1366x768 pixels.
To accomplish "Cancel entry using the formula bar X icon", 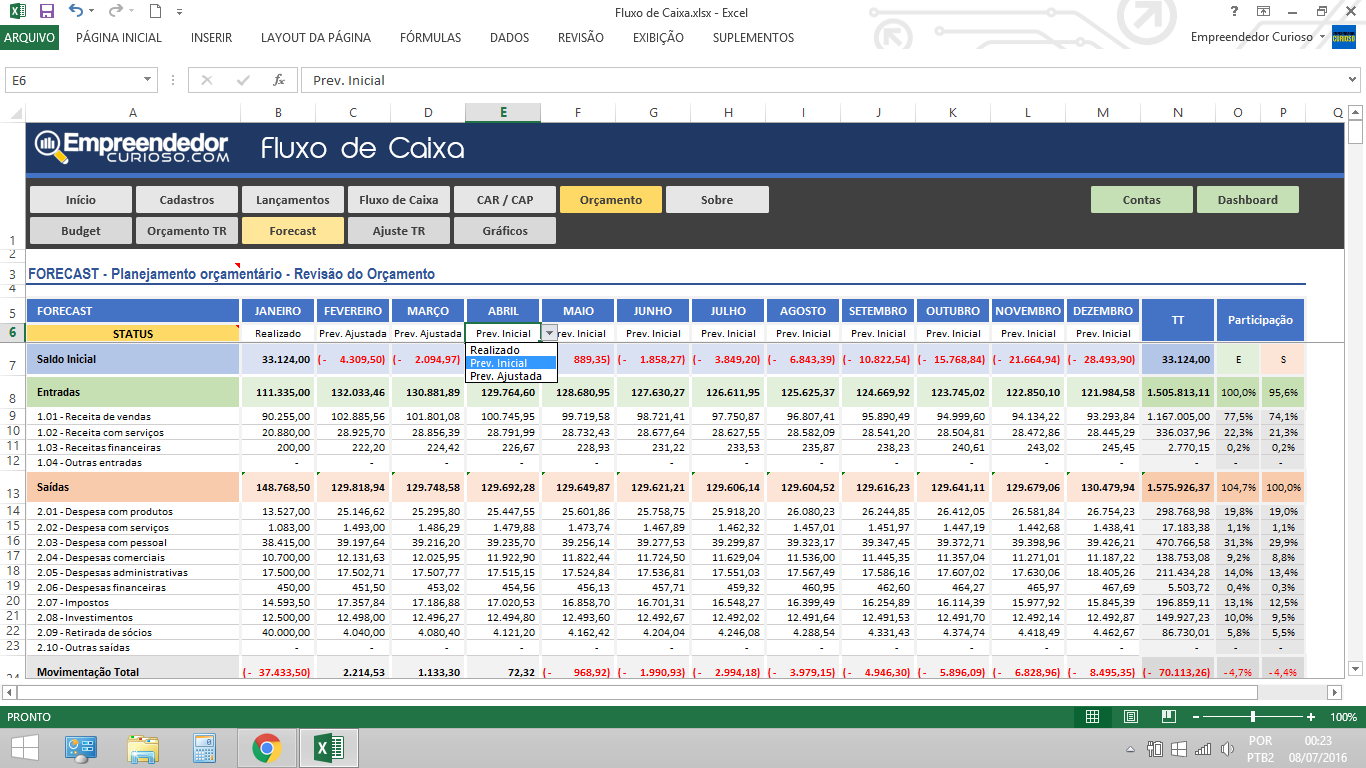I will (x=208, y=79).
